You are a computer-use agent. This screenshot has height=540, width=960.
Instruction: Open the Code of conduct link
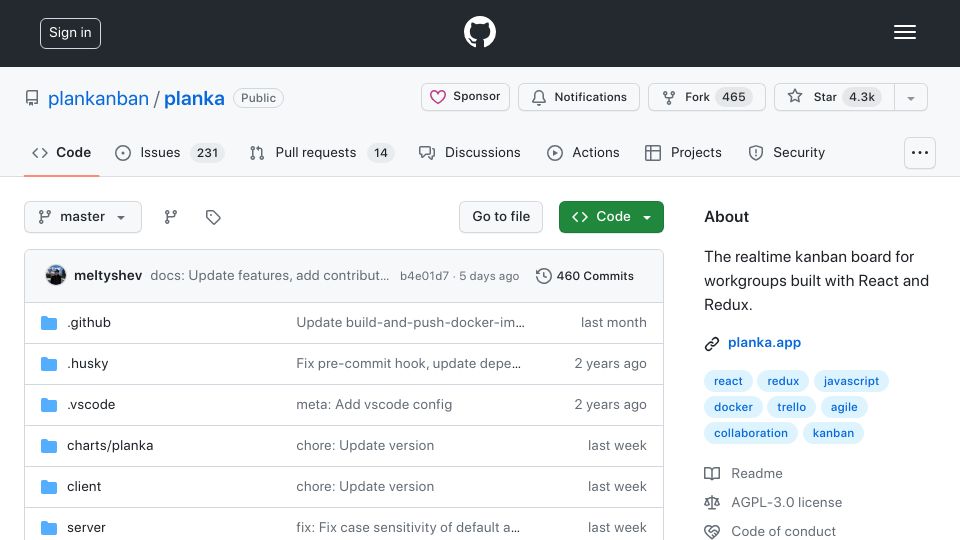pos(784,531)
